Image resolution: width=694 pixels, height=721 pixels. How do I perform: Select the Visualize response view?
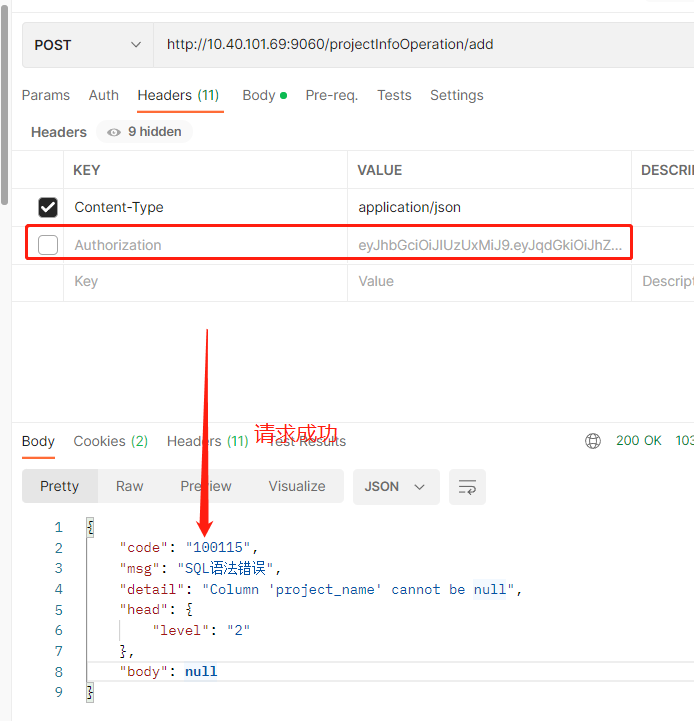[x=296, y=486]
